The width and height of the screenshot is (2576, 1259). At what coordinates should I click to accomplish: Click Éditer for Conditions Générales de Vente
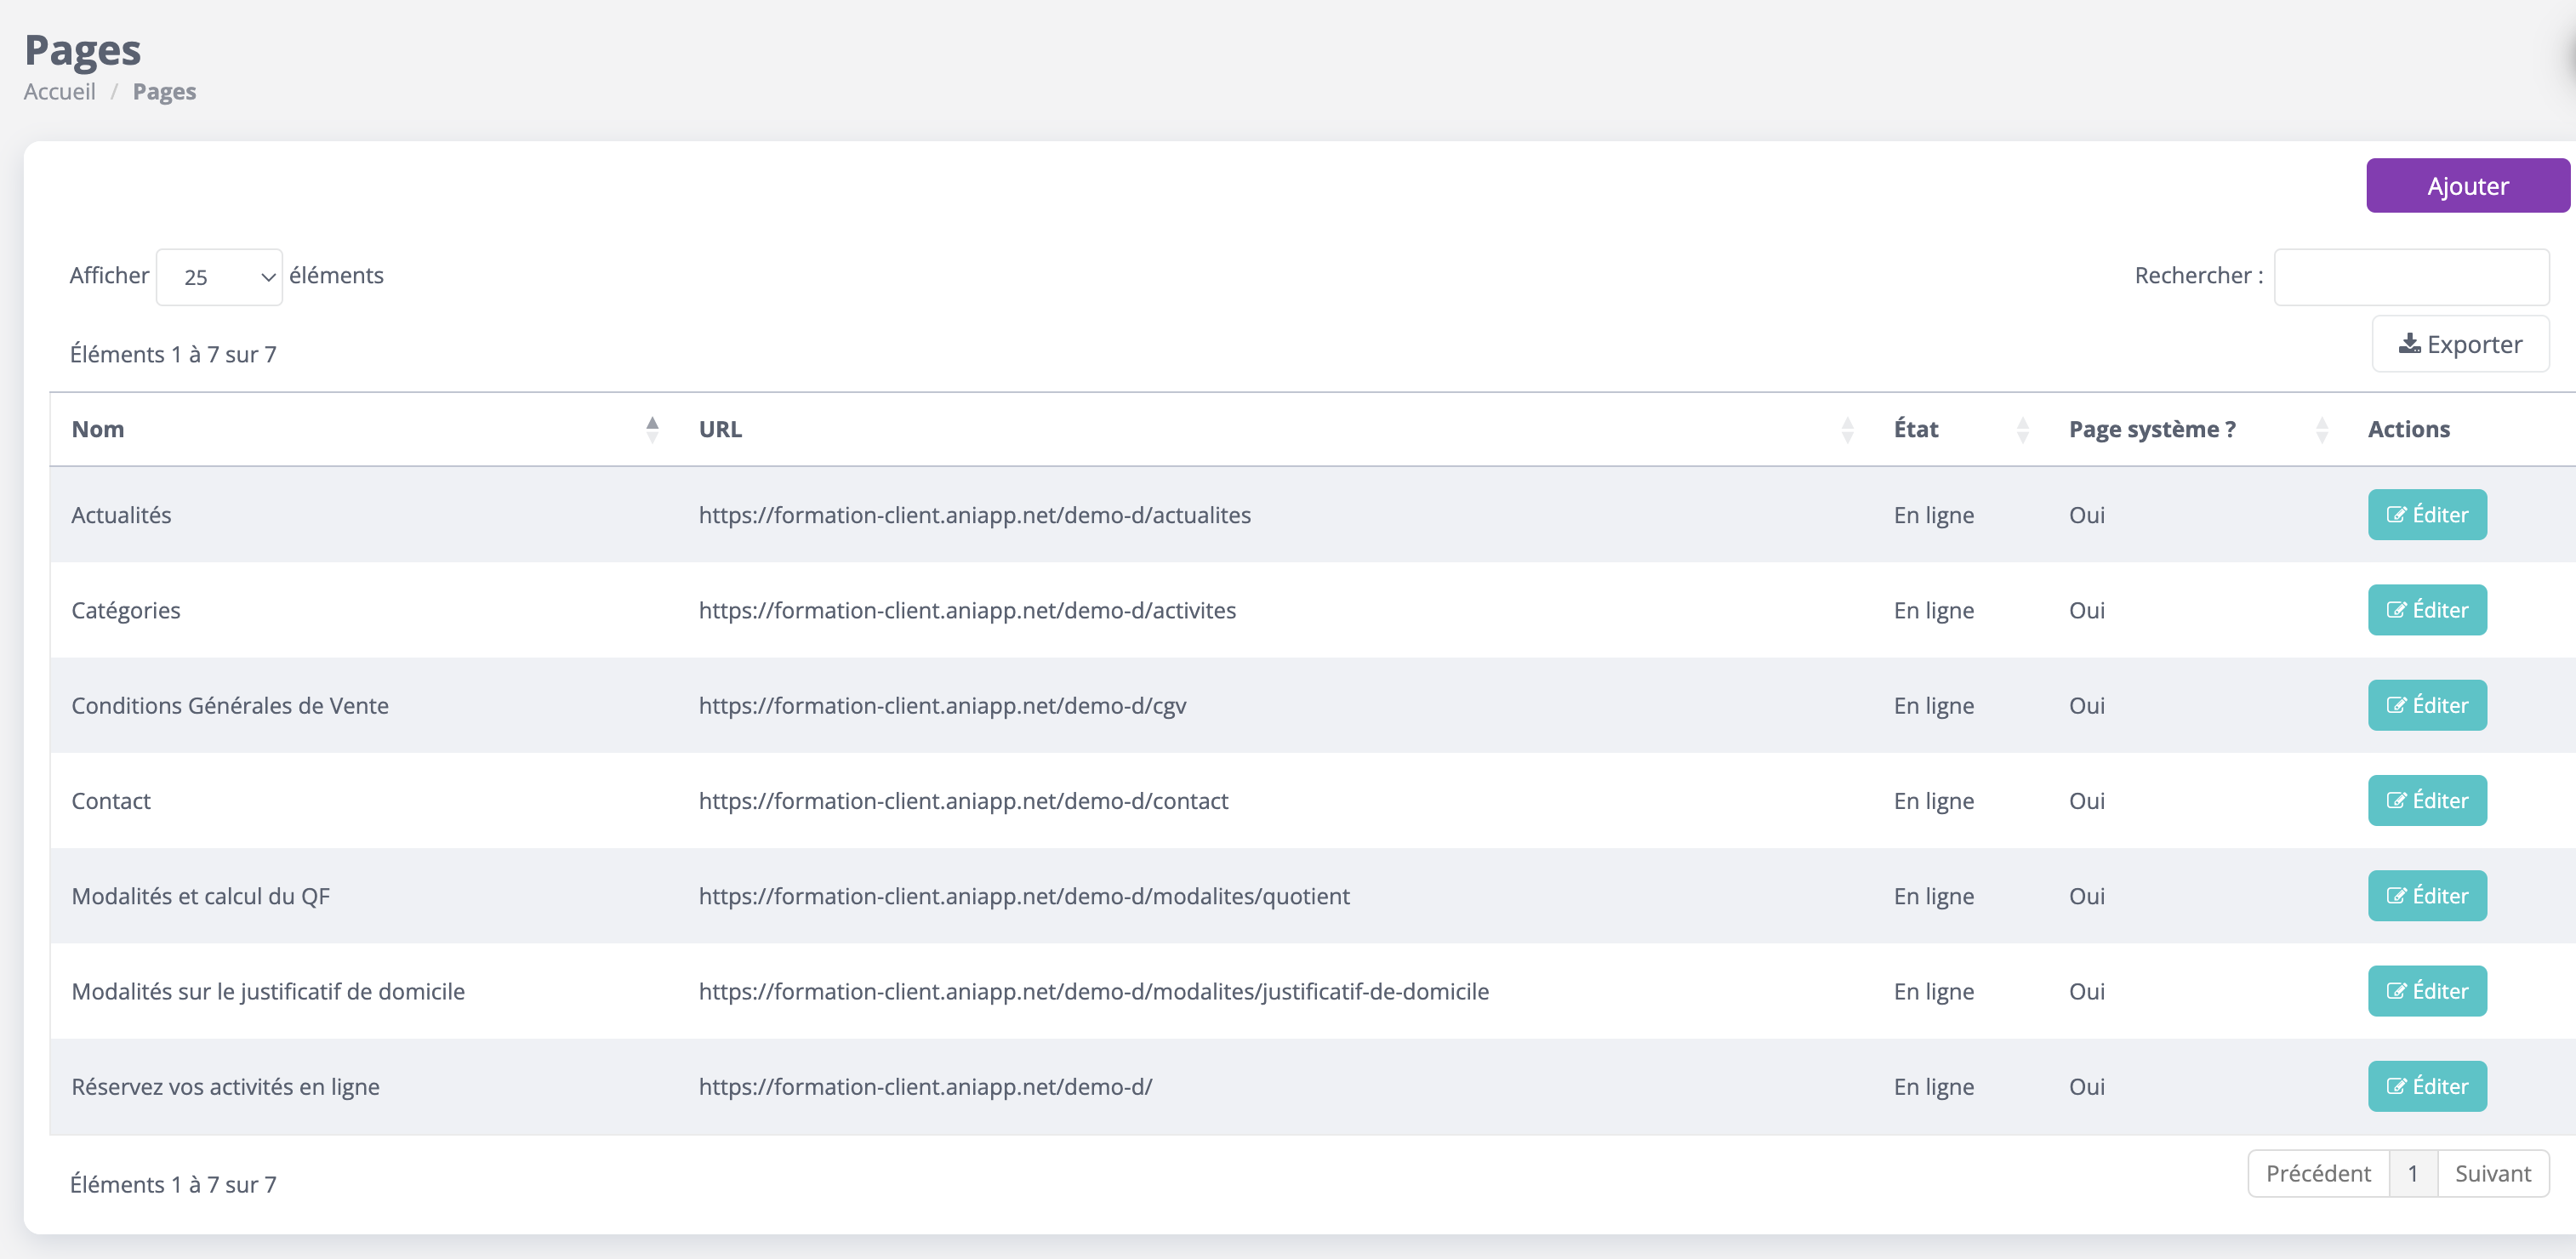(x=2426, y=705)
